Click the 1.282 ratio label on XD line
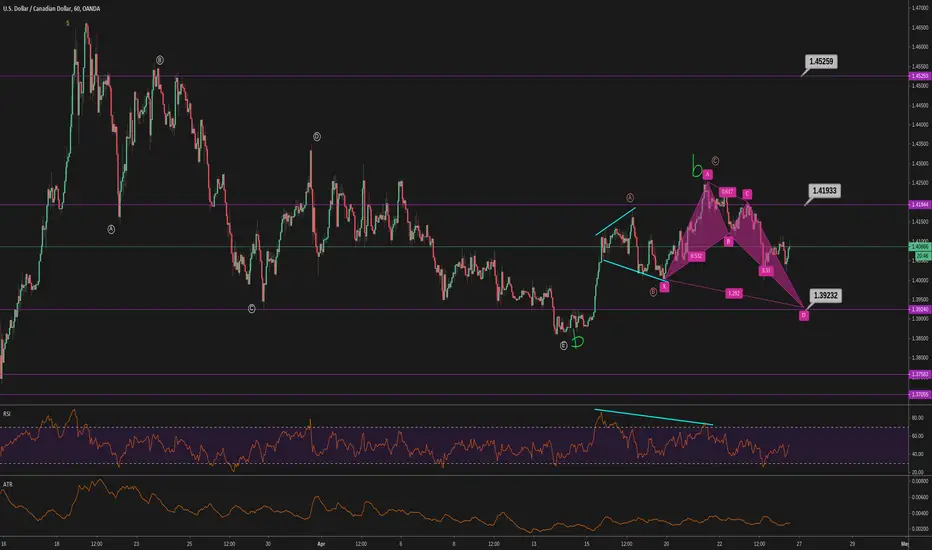Screen dimensions: 932x550 coord(734,293)
